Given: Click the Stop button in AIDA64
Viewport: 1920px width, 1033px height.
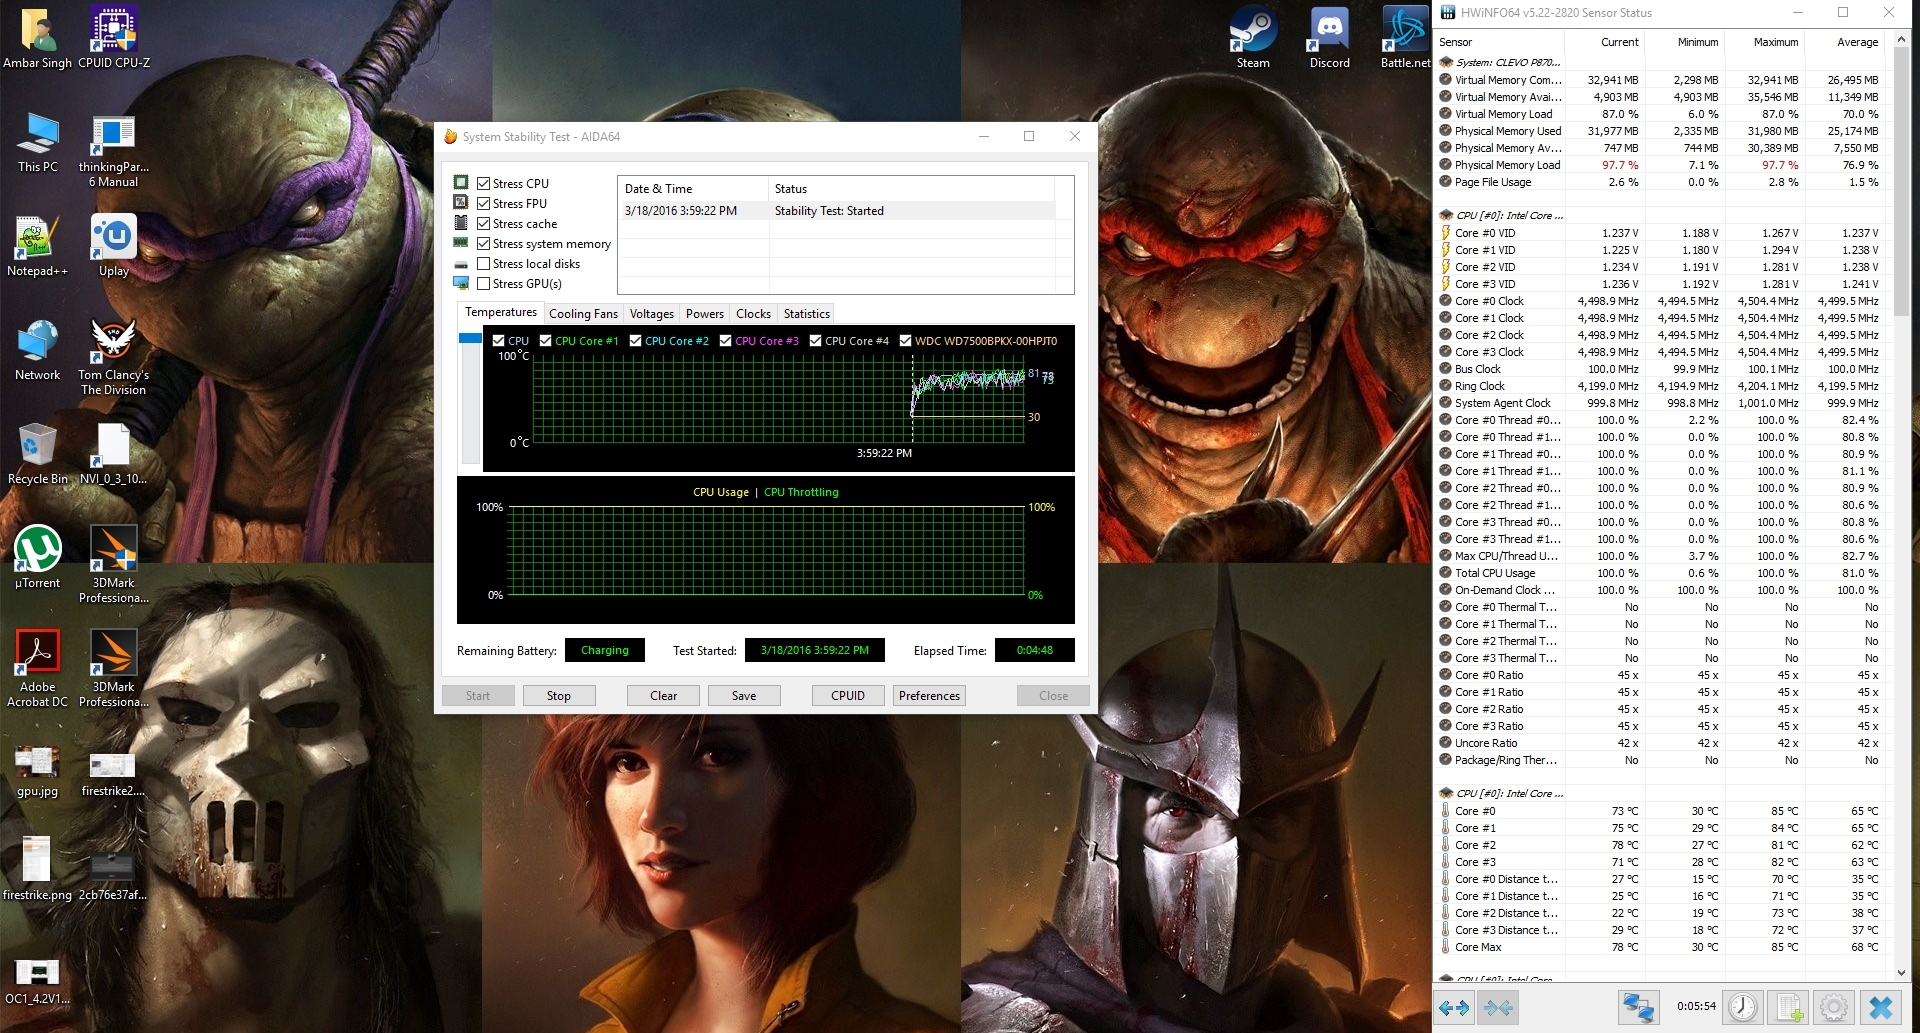Looking at the screenshot, I should [x=559, y=696].
